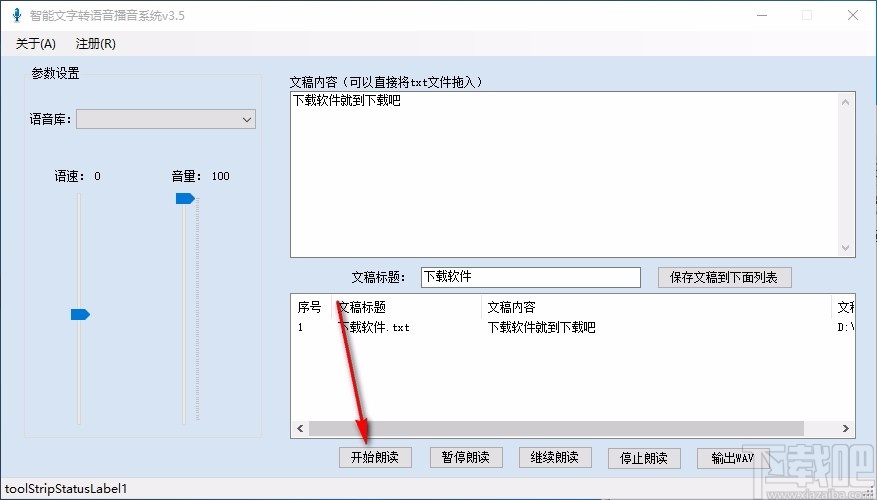This screenshot has width=877, height=500.
Task: Minimize the application window
Action: [762, 15]
